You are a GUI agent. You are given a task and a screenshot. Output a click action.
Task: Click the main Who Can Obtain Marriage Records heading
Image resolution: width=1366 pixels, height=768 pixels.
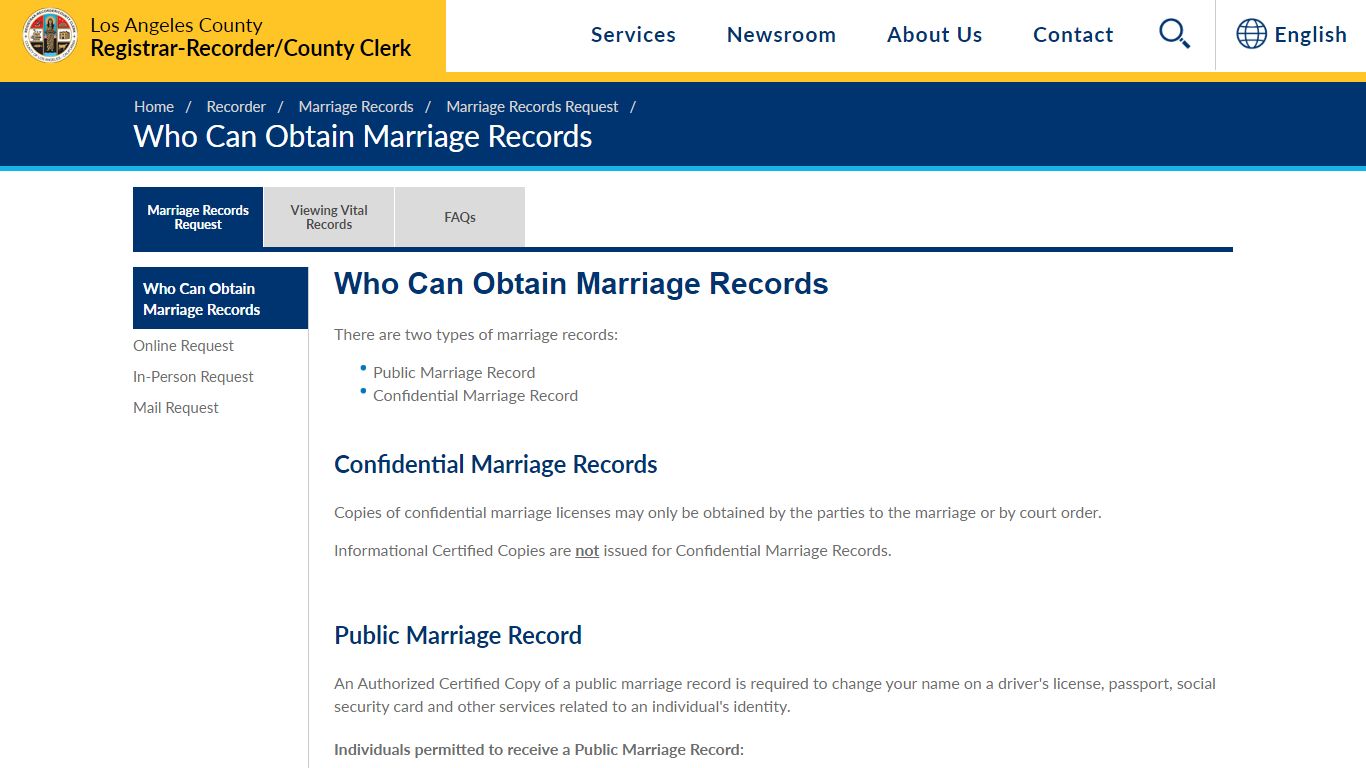[581, 284]
